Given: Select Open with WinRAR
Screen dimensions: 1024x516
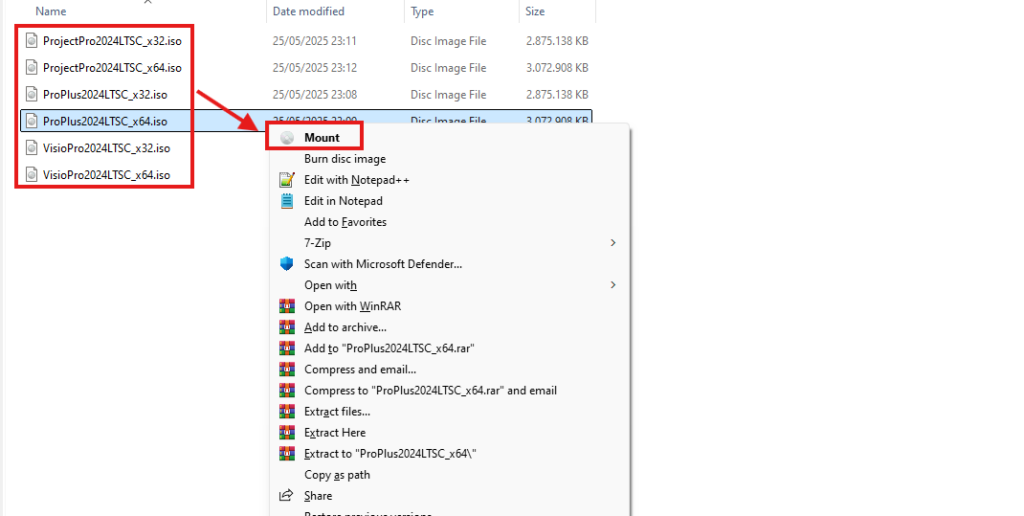Looking at the screenshot, I should [353, 306].
